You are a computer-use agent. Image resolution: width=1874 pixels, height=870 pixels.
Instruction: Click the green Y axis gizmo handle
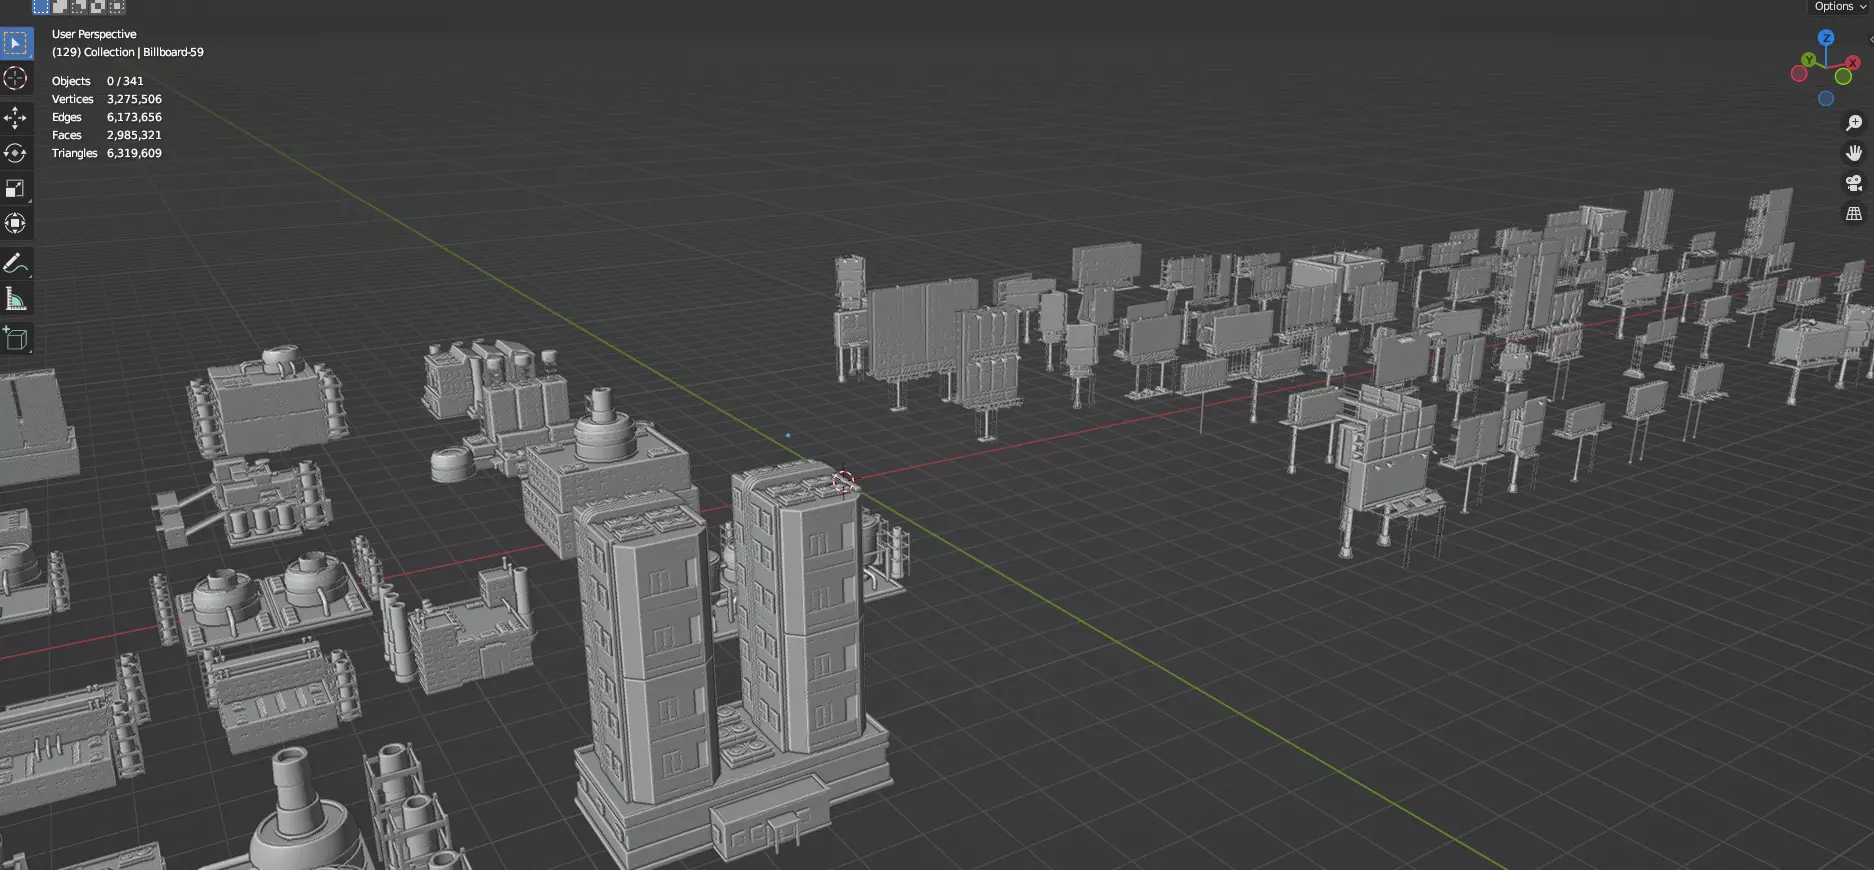[1809, 60]
